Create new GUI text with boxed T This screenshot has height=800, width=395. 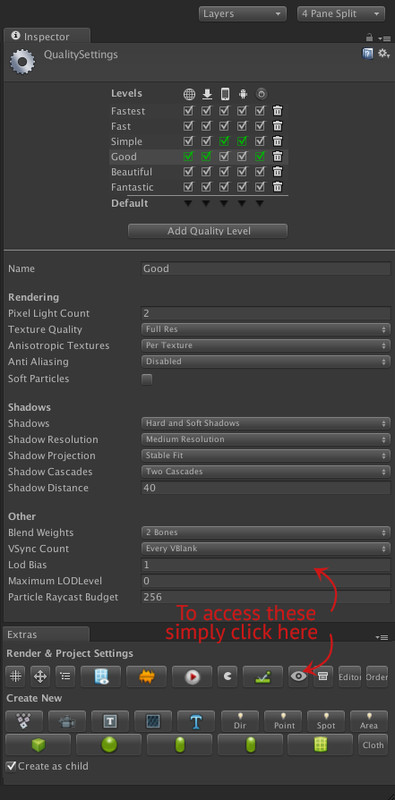tap(110, 721)
